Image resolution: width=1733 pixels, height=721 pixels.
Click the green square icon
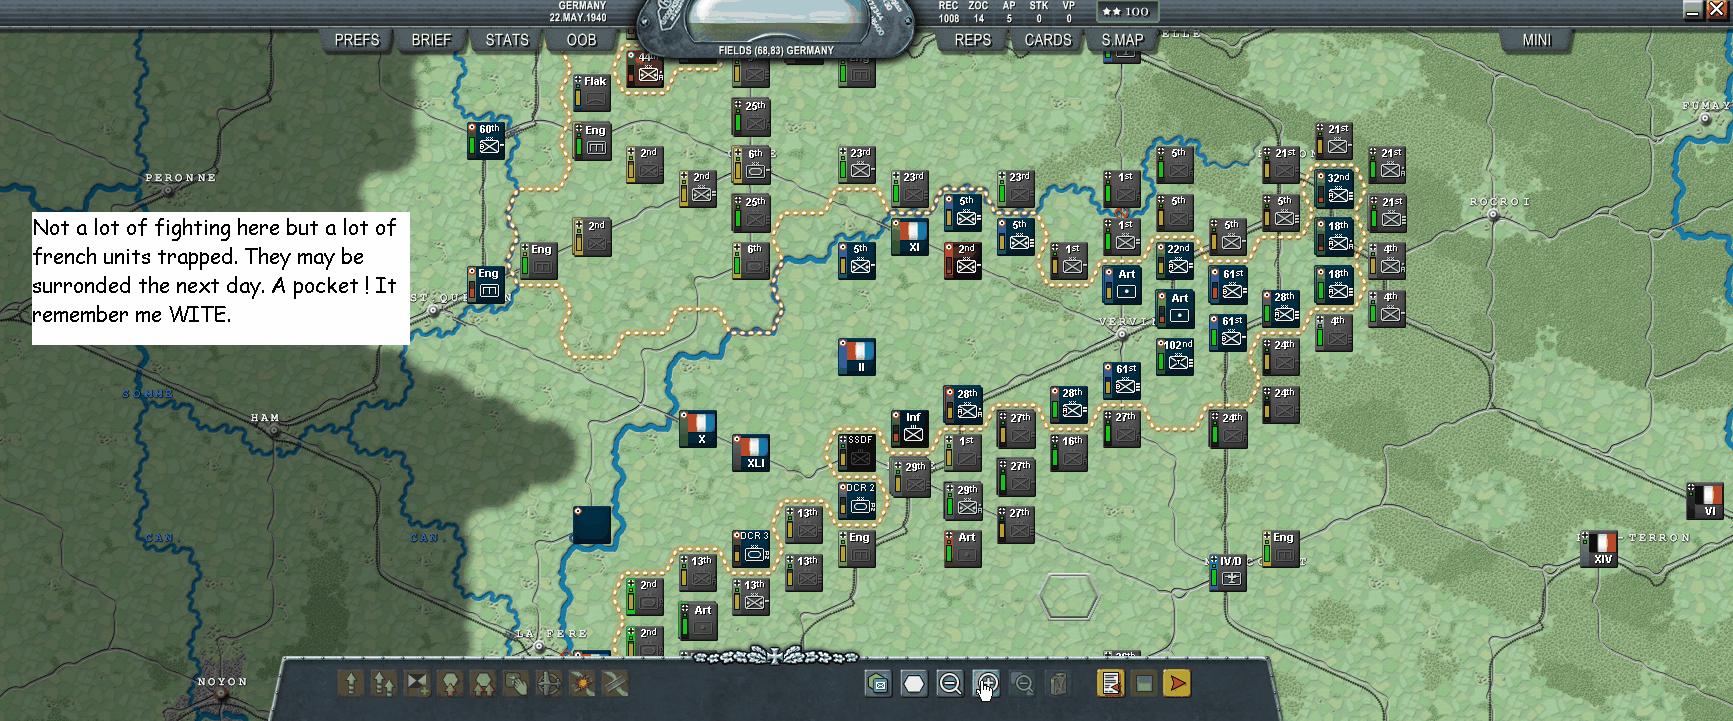(1144, 684)
